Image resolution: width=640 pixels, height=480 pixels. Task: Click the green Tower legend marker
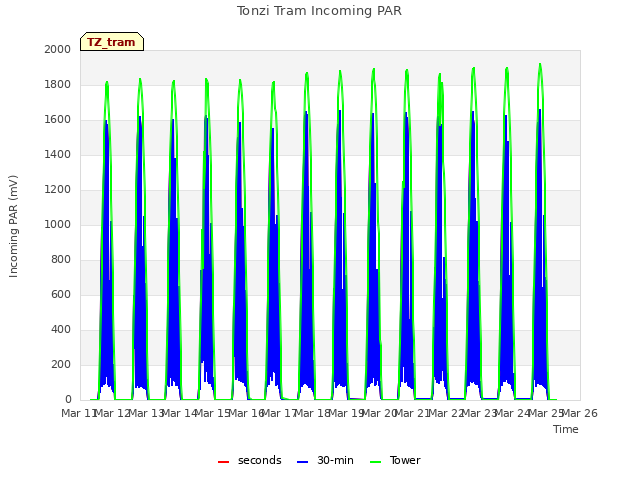pos(375,462)
